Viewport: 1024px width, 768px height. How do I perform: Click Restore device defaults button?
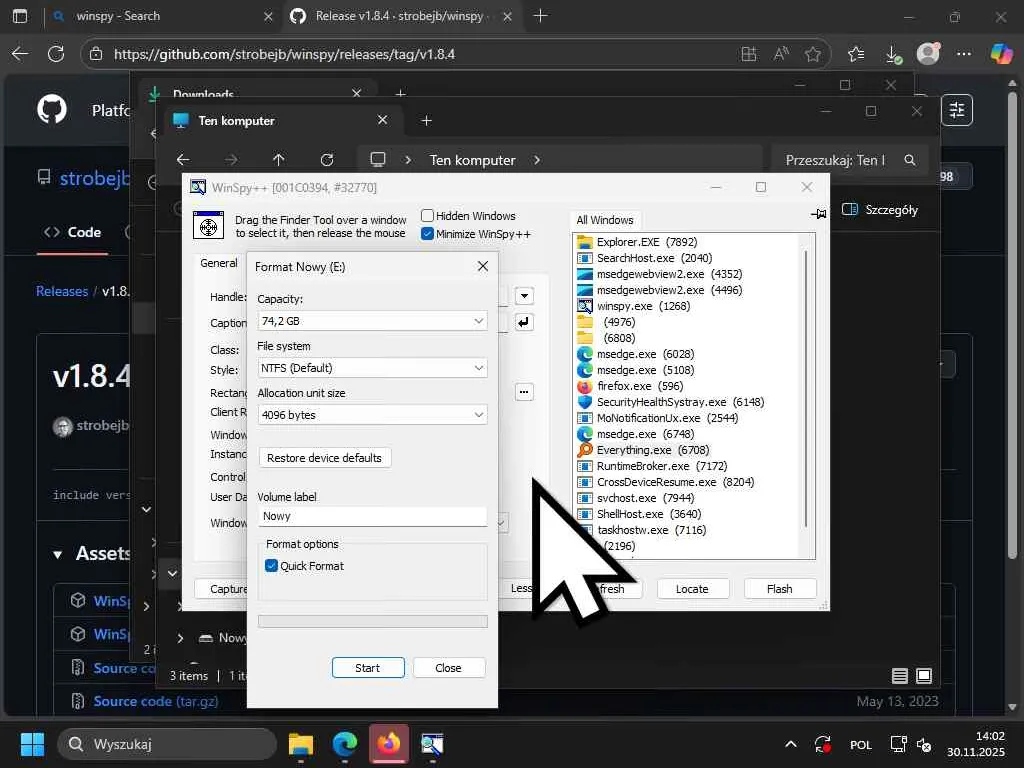(x=325, y=458)
